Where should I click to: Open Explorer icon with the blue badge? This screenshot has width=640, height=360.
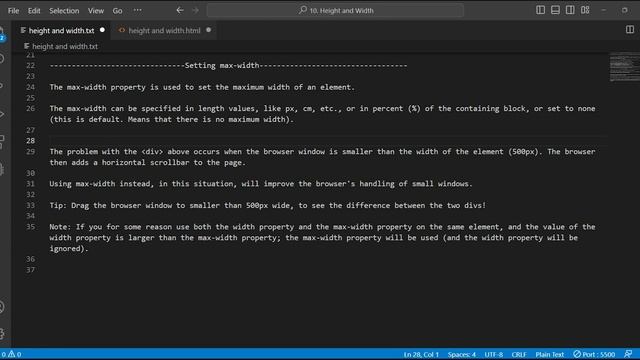(x=2, y=34)
